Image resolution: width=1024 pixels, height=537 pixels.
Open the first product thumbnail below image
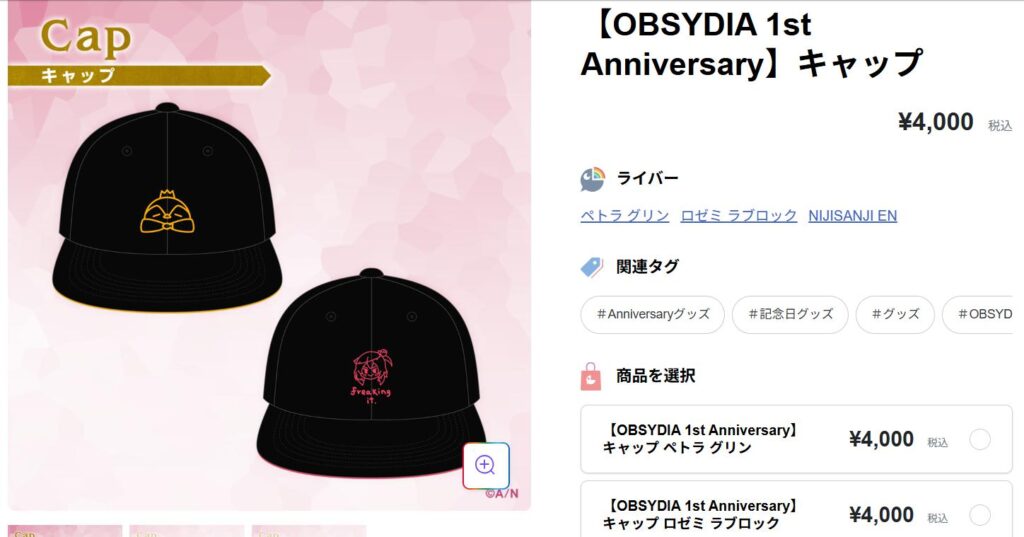(65, 530)
